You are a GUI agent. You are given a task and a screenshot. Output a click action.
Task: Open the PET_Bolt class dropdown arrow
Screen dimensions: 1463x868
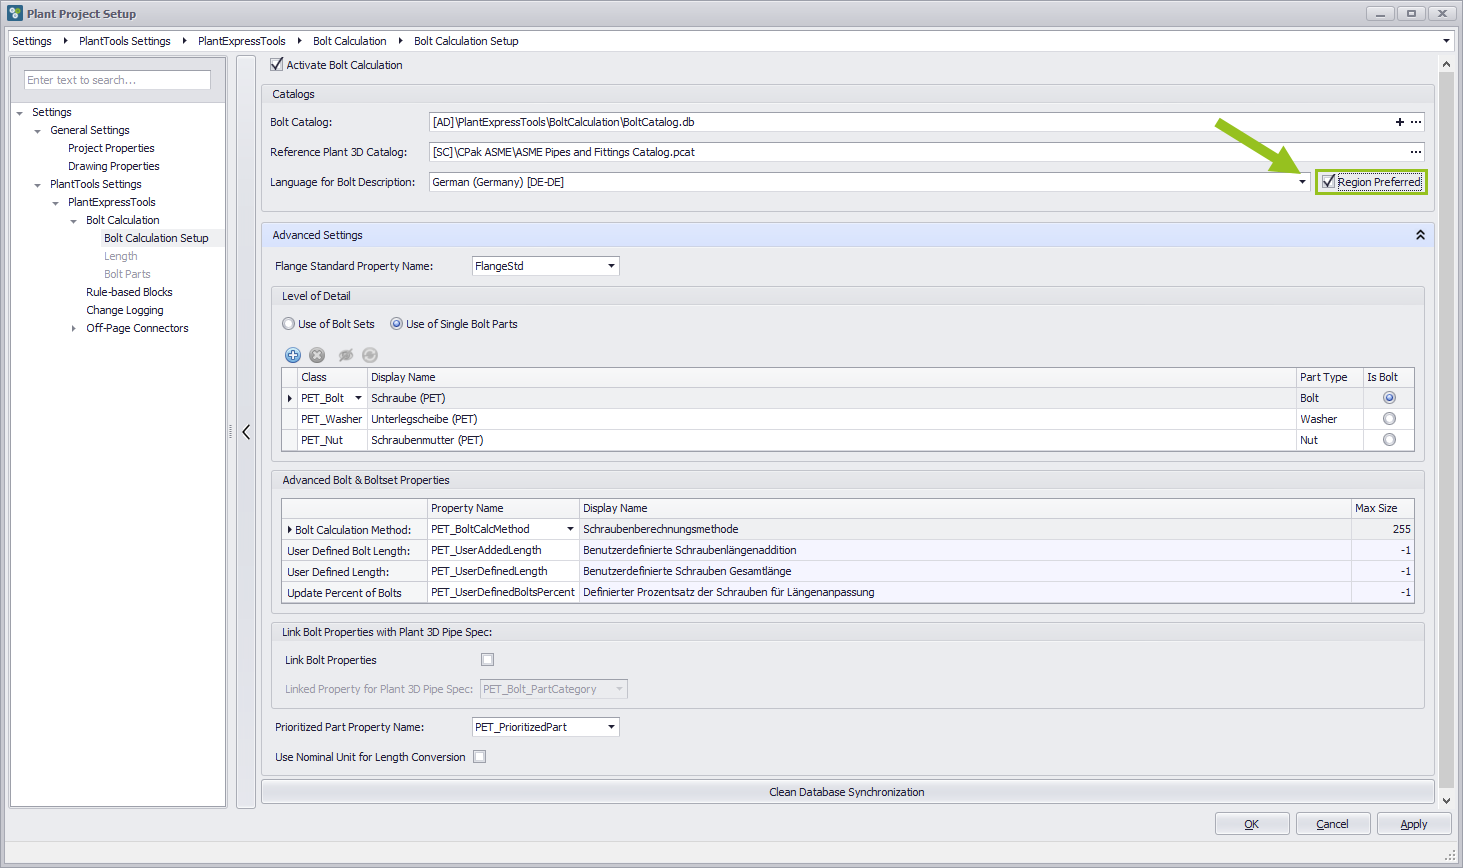358,398
